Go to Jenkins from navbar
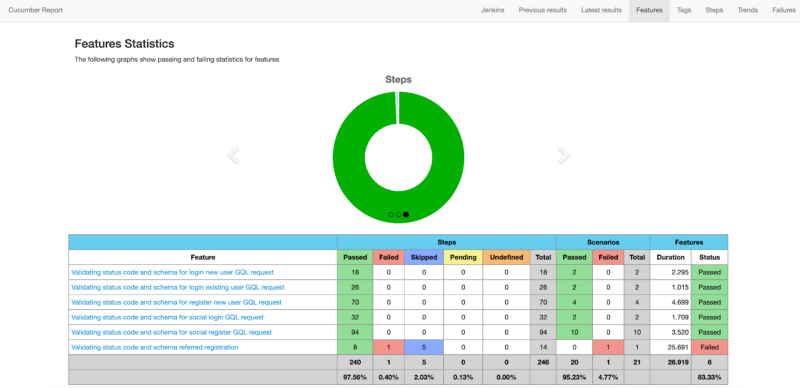 coord(493,10)
